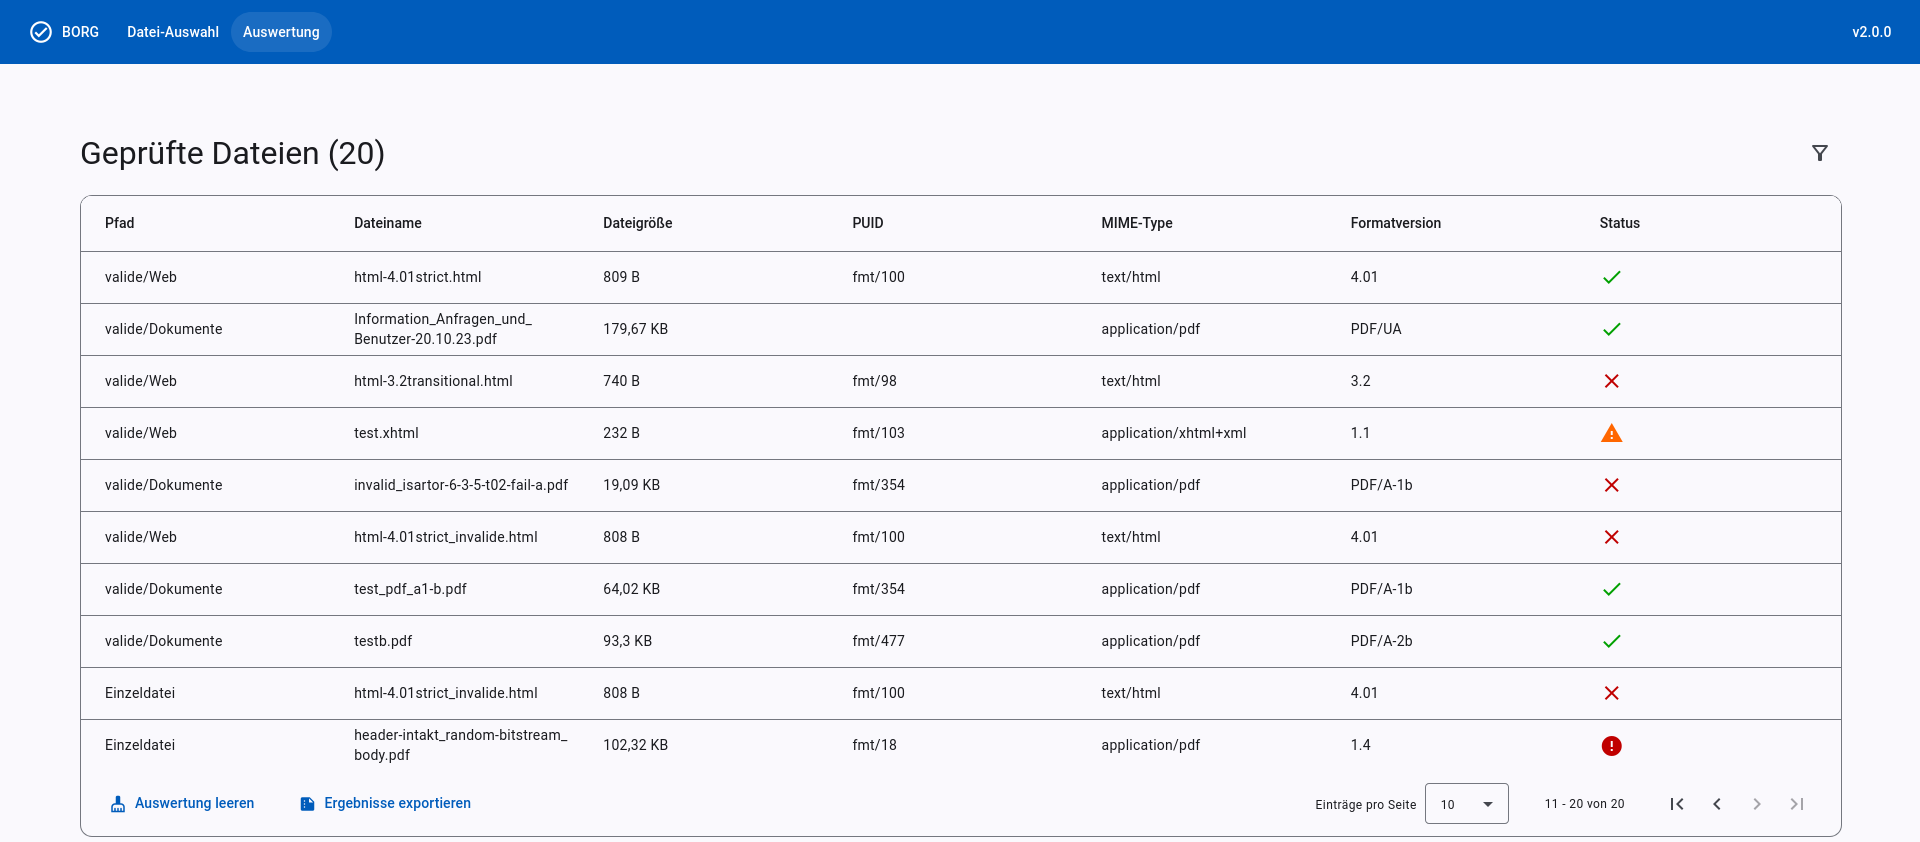Viewport: 1920px width, 842px height.
Task: Click the fmt/98 PUID cell
Action: tap(874, 381)
